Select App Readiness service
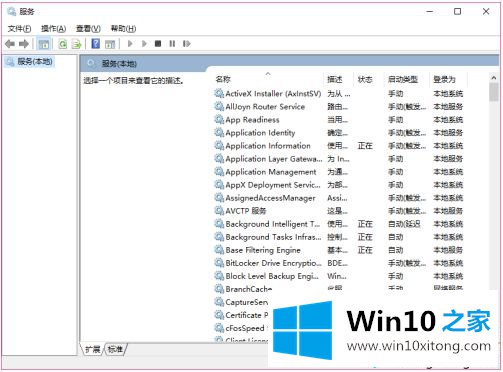Screen dimensions: 503x372 339,120
